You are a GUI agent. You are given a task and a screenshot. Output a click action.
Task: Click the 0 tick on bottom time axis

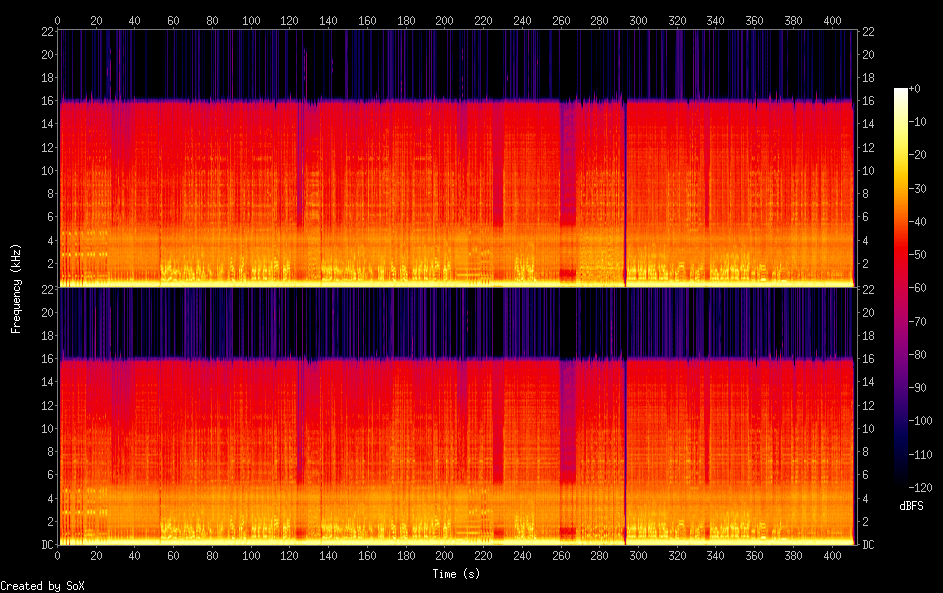58,557
